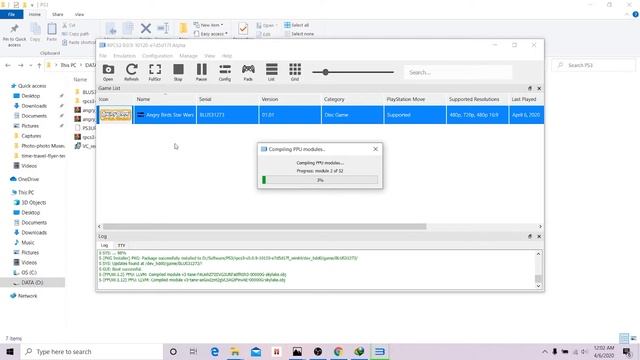Open RPCS3 File menu
The image size is (640, 360).
[x=103, y=56]
